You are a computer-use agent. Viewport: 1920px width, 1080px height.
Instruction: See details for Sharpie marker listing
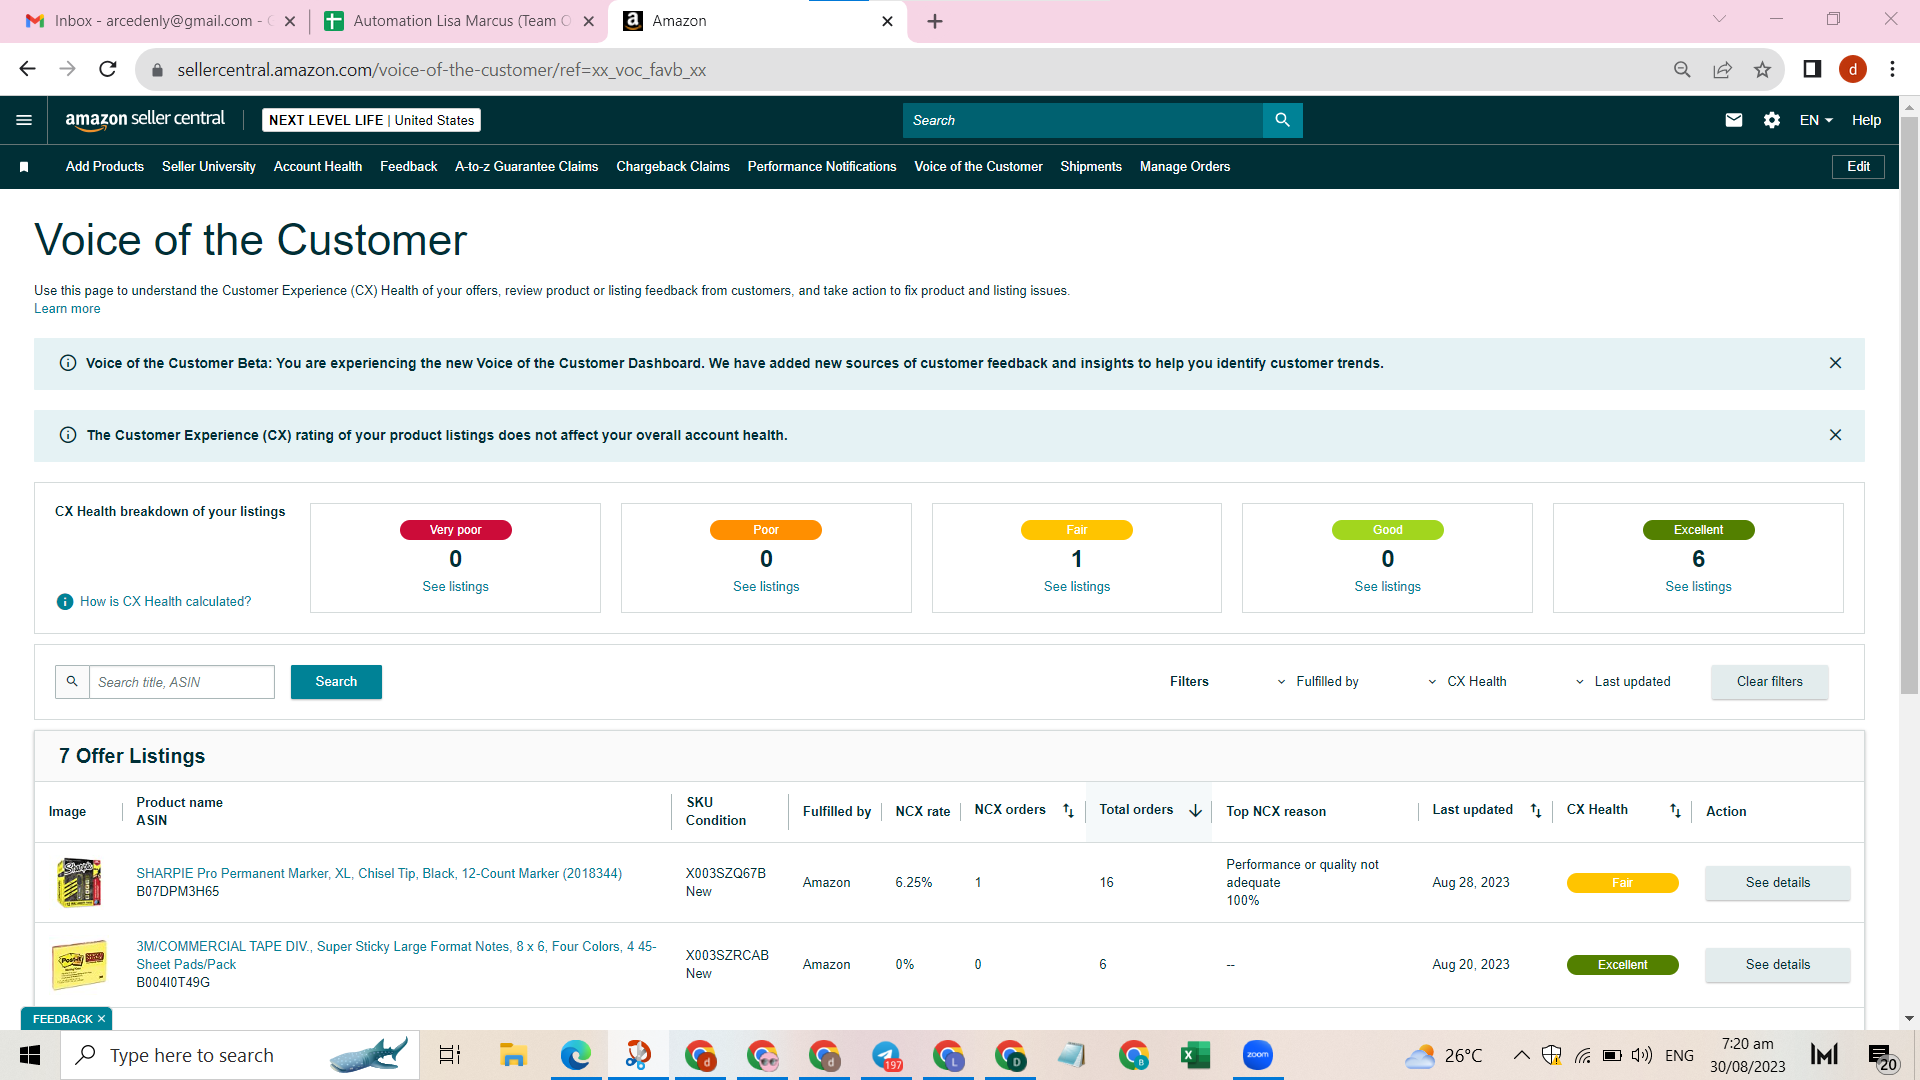(1778, 883)
